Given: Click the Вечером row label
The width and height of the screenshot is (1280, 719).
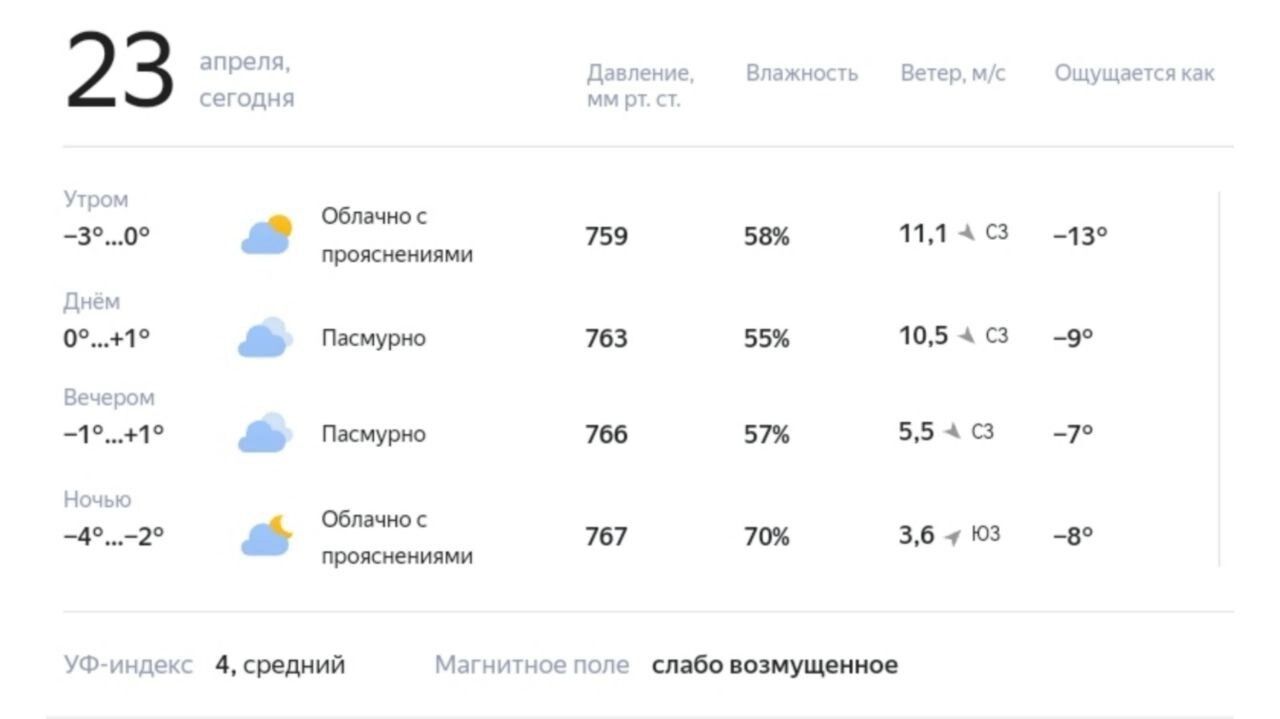Looking at the screenshot, I should click(x=109, y=397).
